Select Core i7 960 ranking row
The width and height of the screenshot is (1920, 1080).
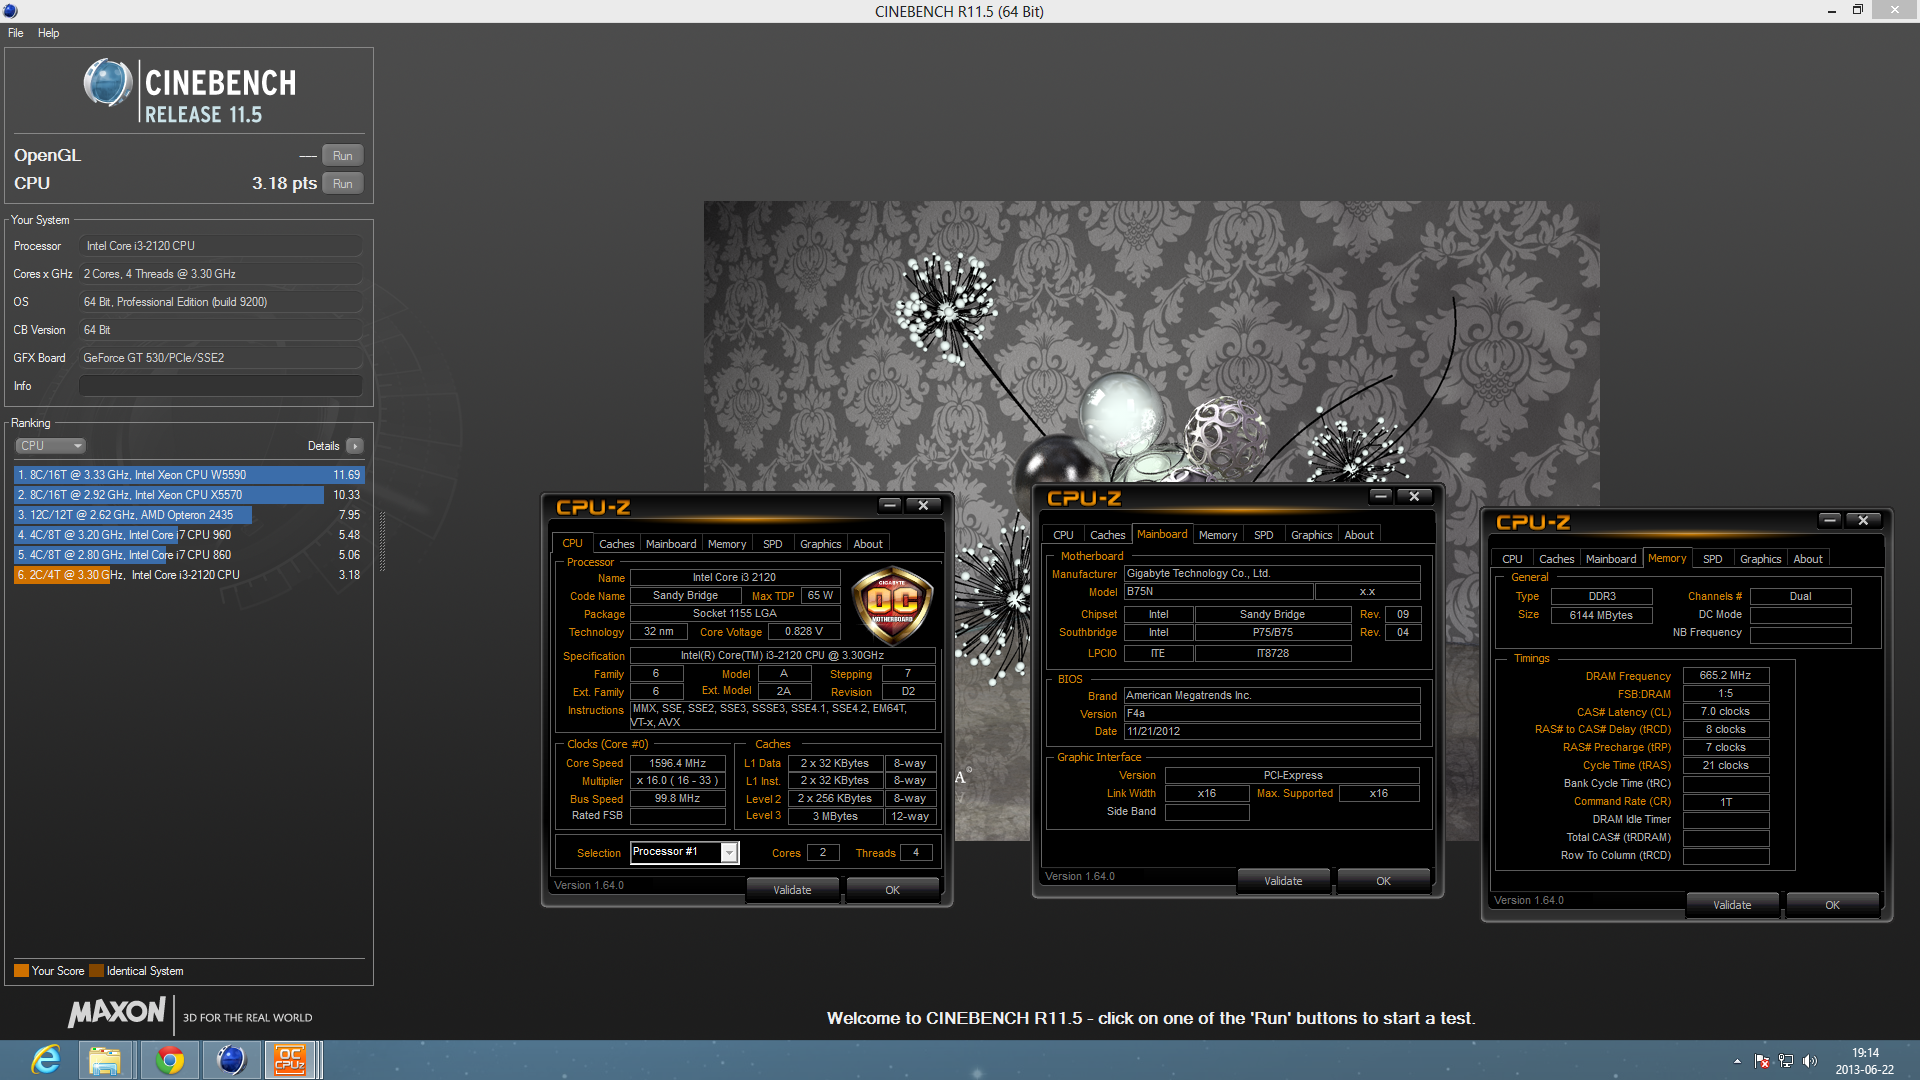(189, 535)
